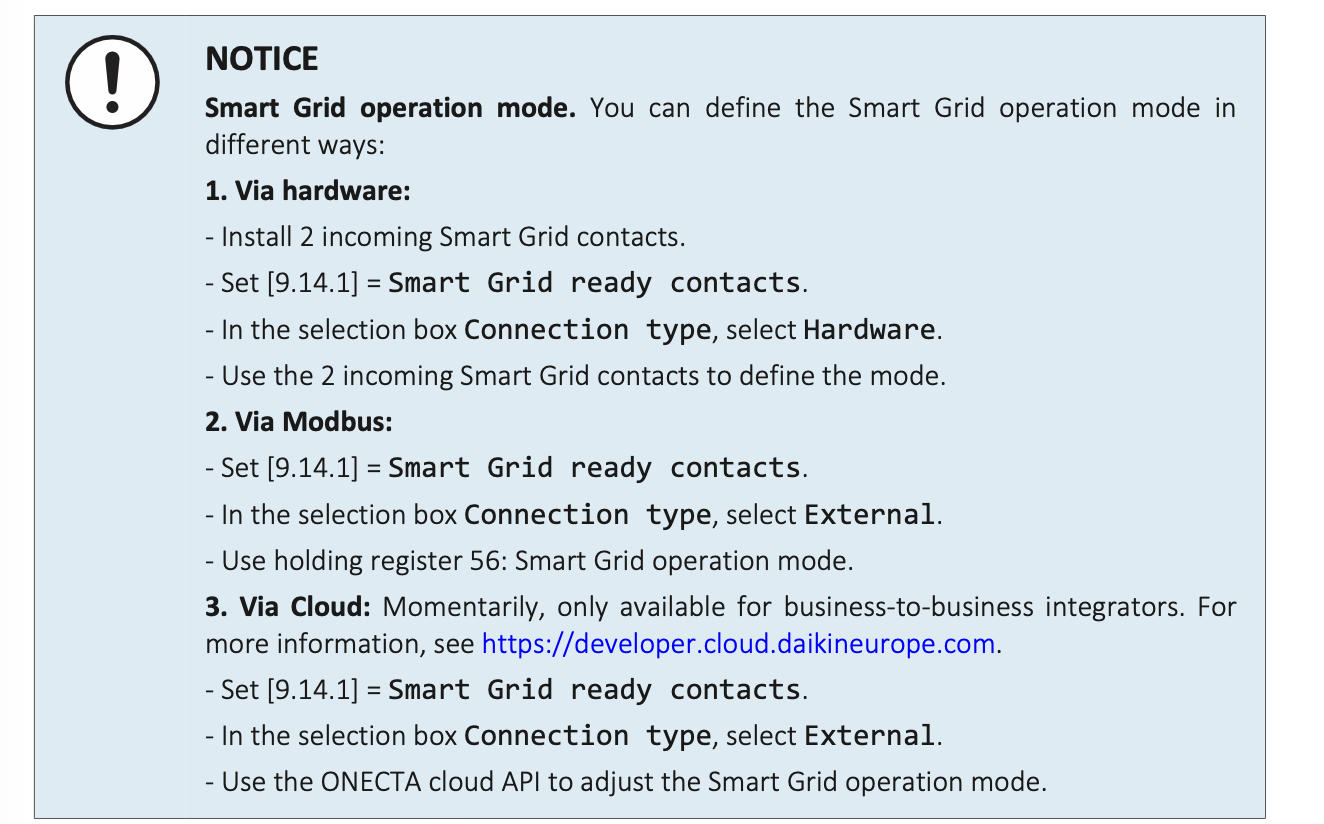1324x824 pixels.
Task: Click the 'ONECTA cloud API' line
Action: pyautogui.click(x=626, y=781)
